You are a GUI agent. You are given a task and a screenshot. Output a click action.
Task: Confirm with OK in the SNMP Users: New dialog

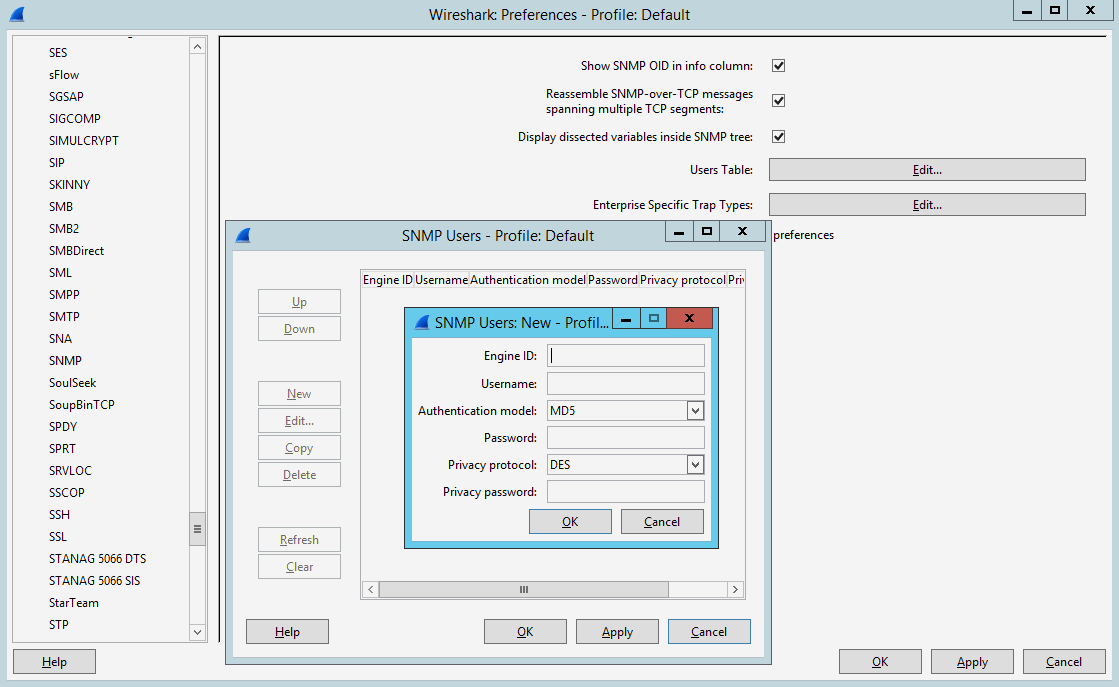click(570, 521)
